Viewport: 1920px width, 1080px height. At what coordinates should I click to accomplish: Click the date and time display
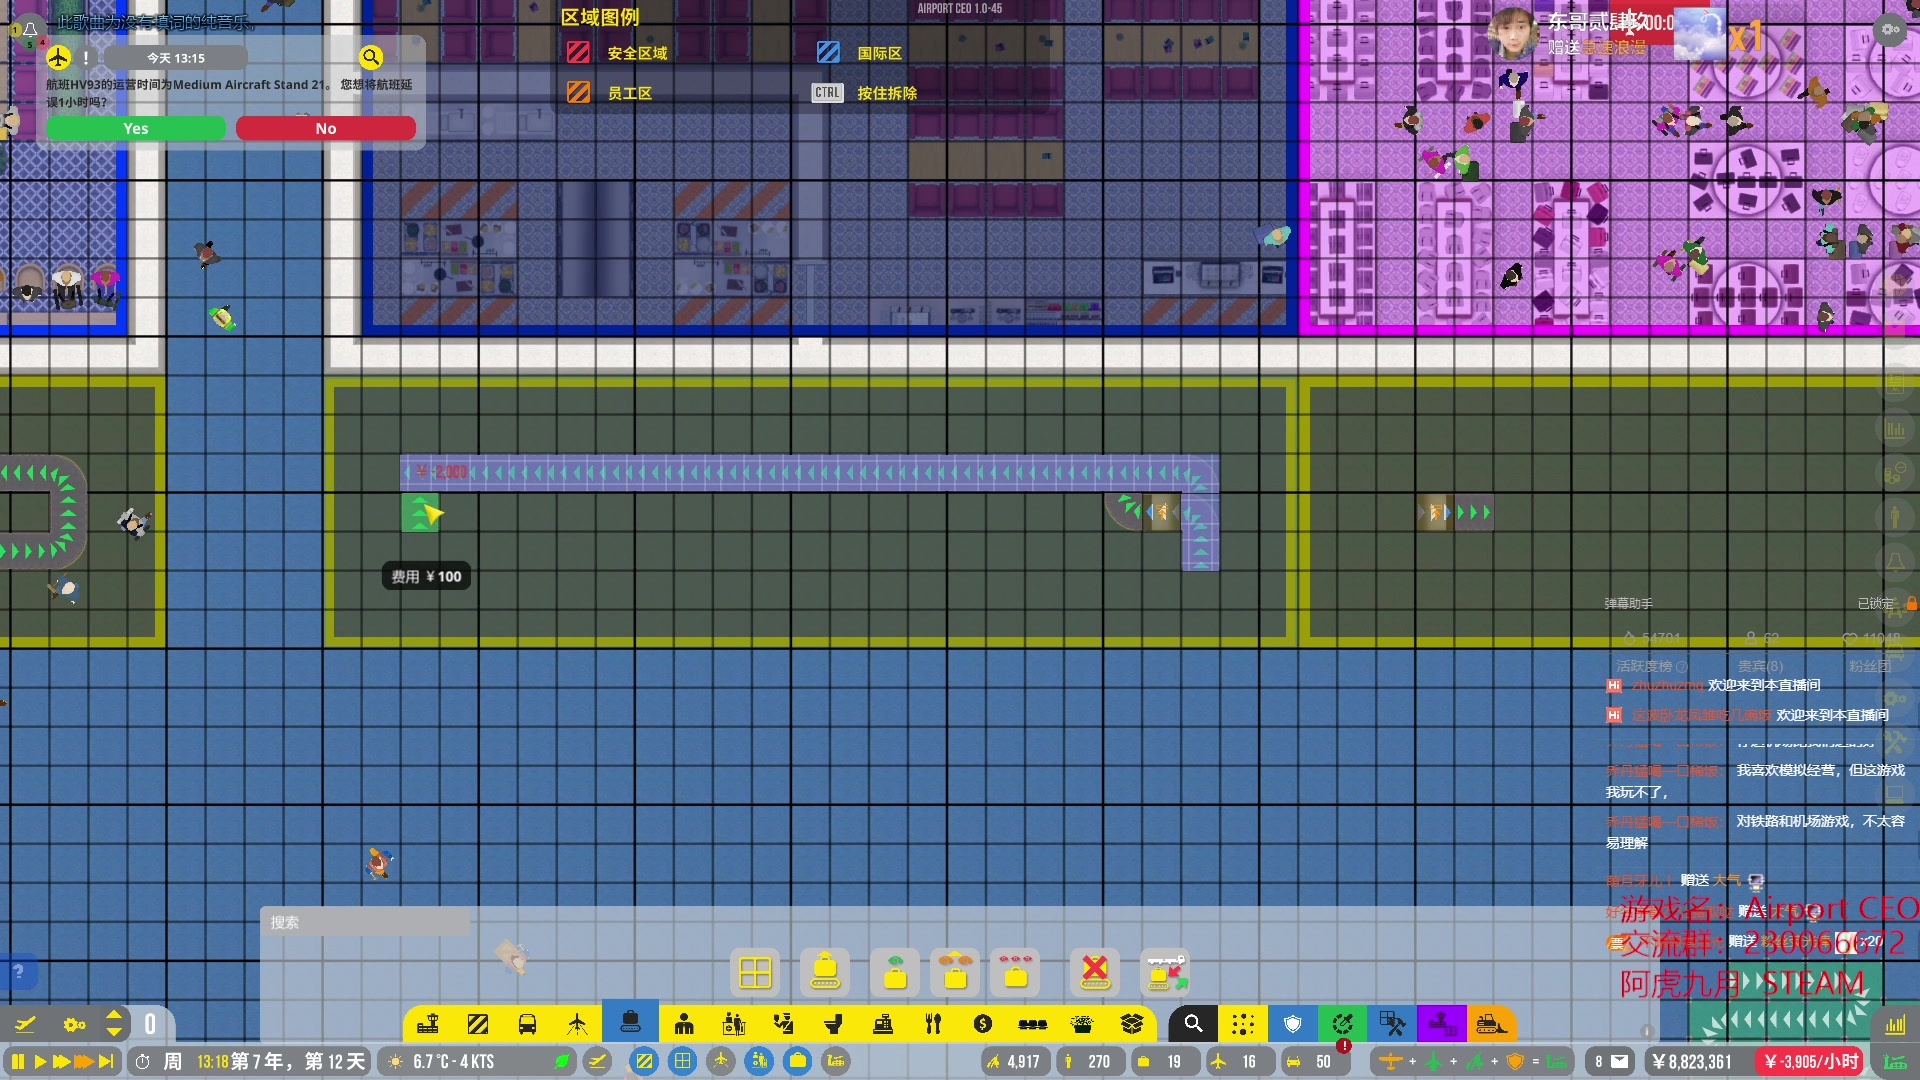tap(250, 1061)
